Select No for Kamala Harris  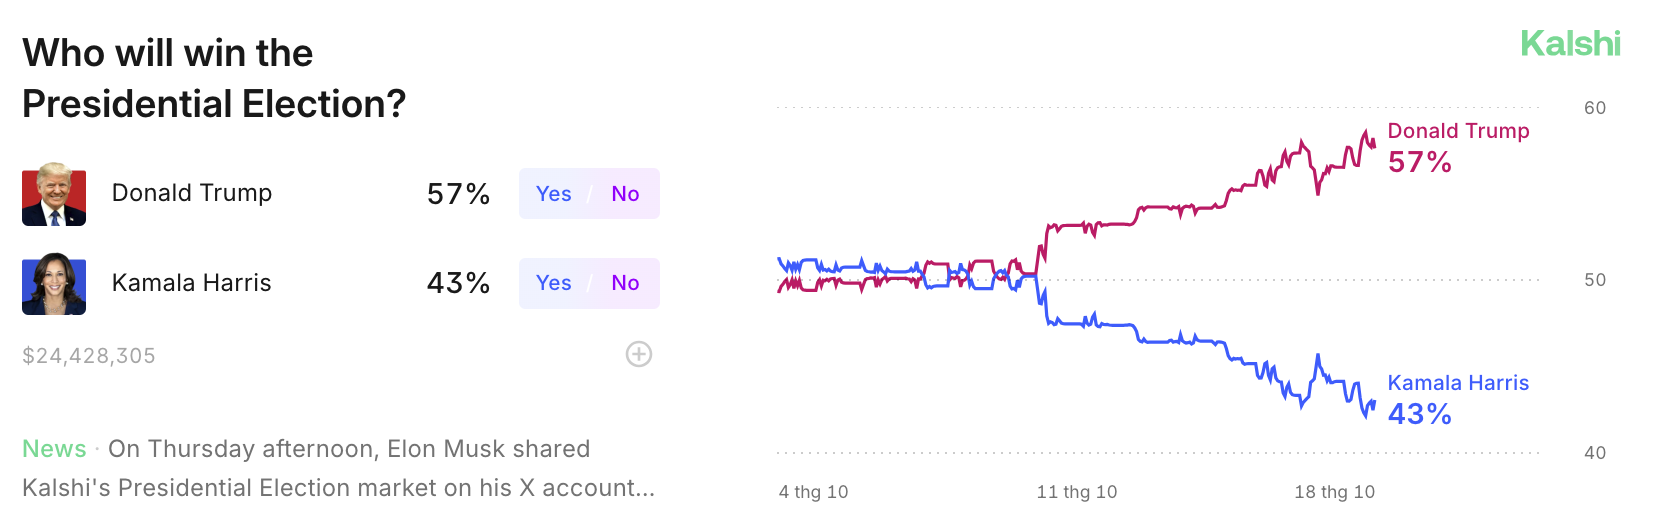[x=625, y=283]
